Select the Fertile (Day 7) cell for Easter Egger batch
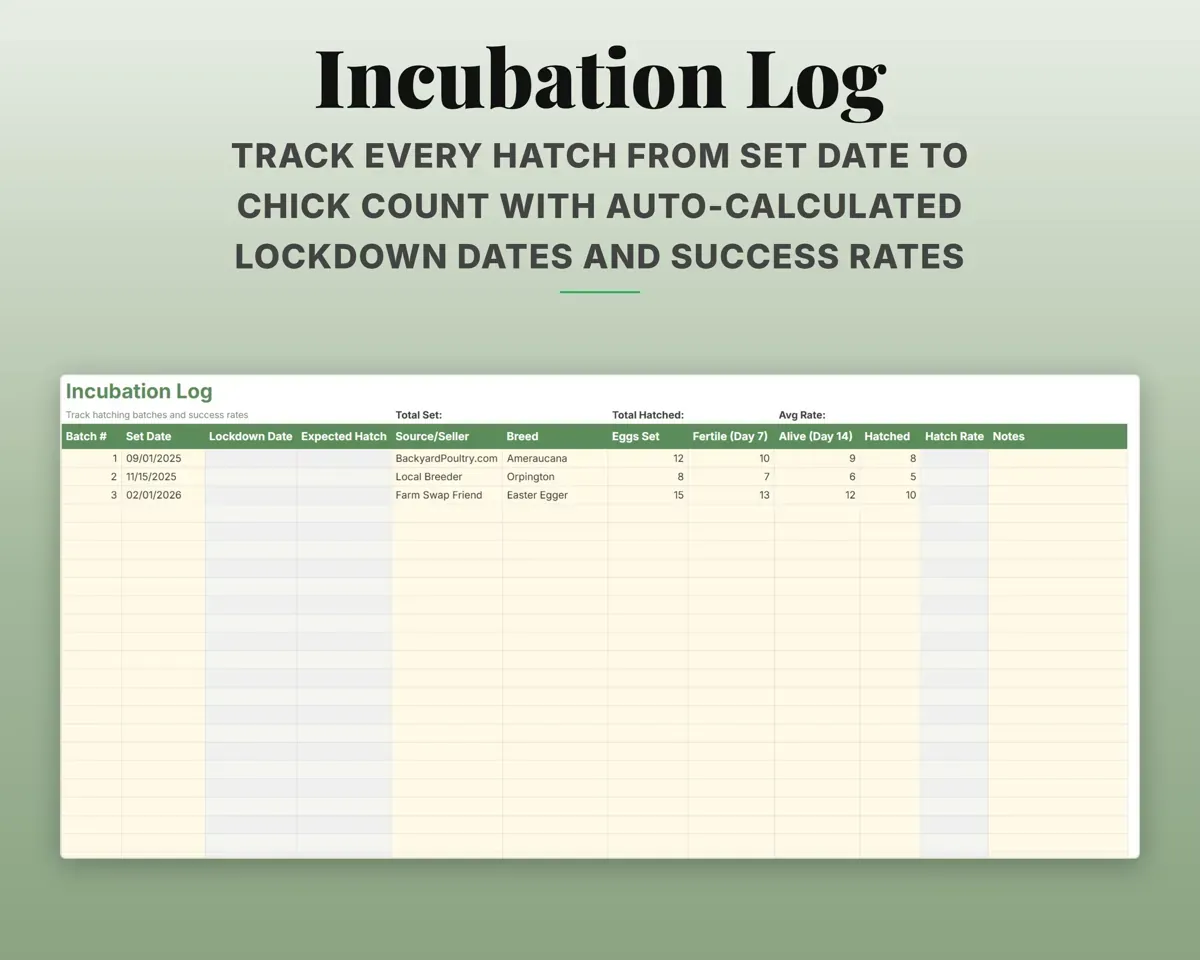This screenshot has width=1200, height=960. click(x=731, y=495)
